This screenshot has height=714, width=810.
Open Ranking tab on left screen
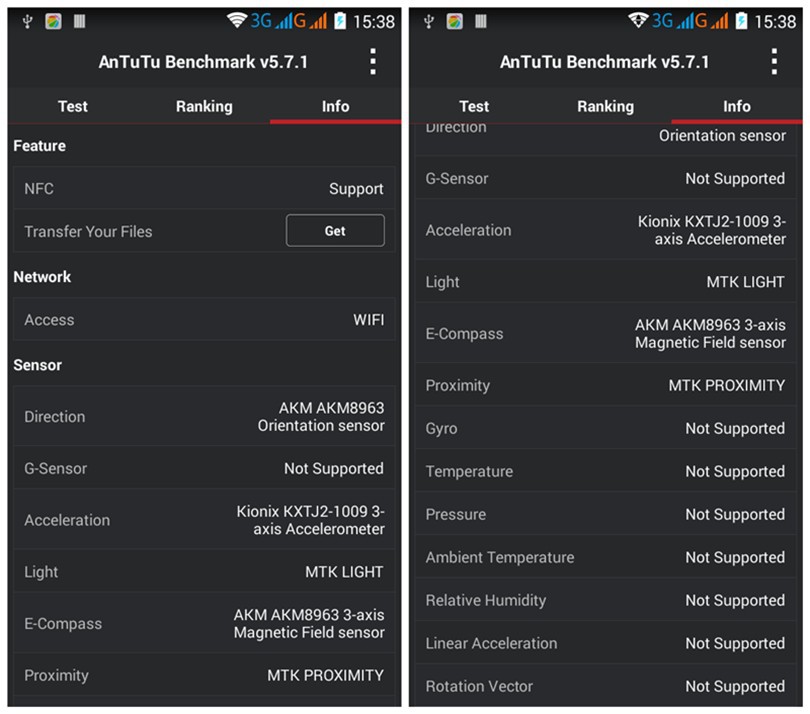click(204, 106)
